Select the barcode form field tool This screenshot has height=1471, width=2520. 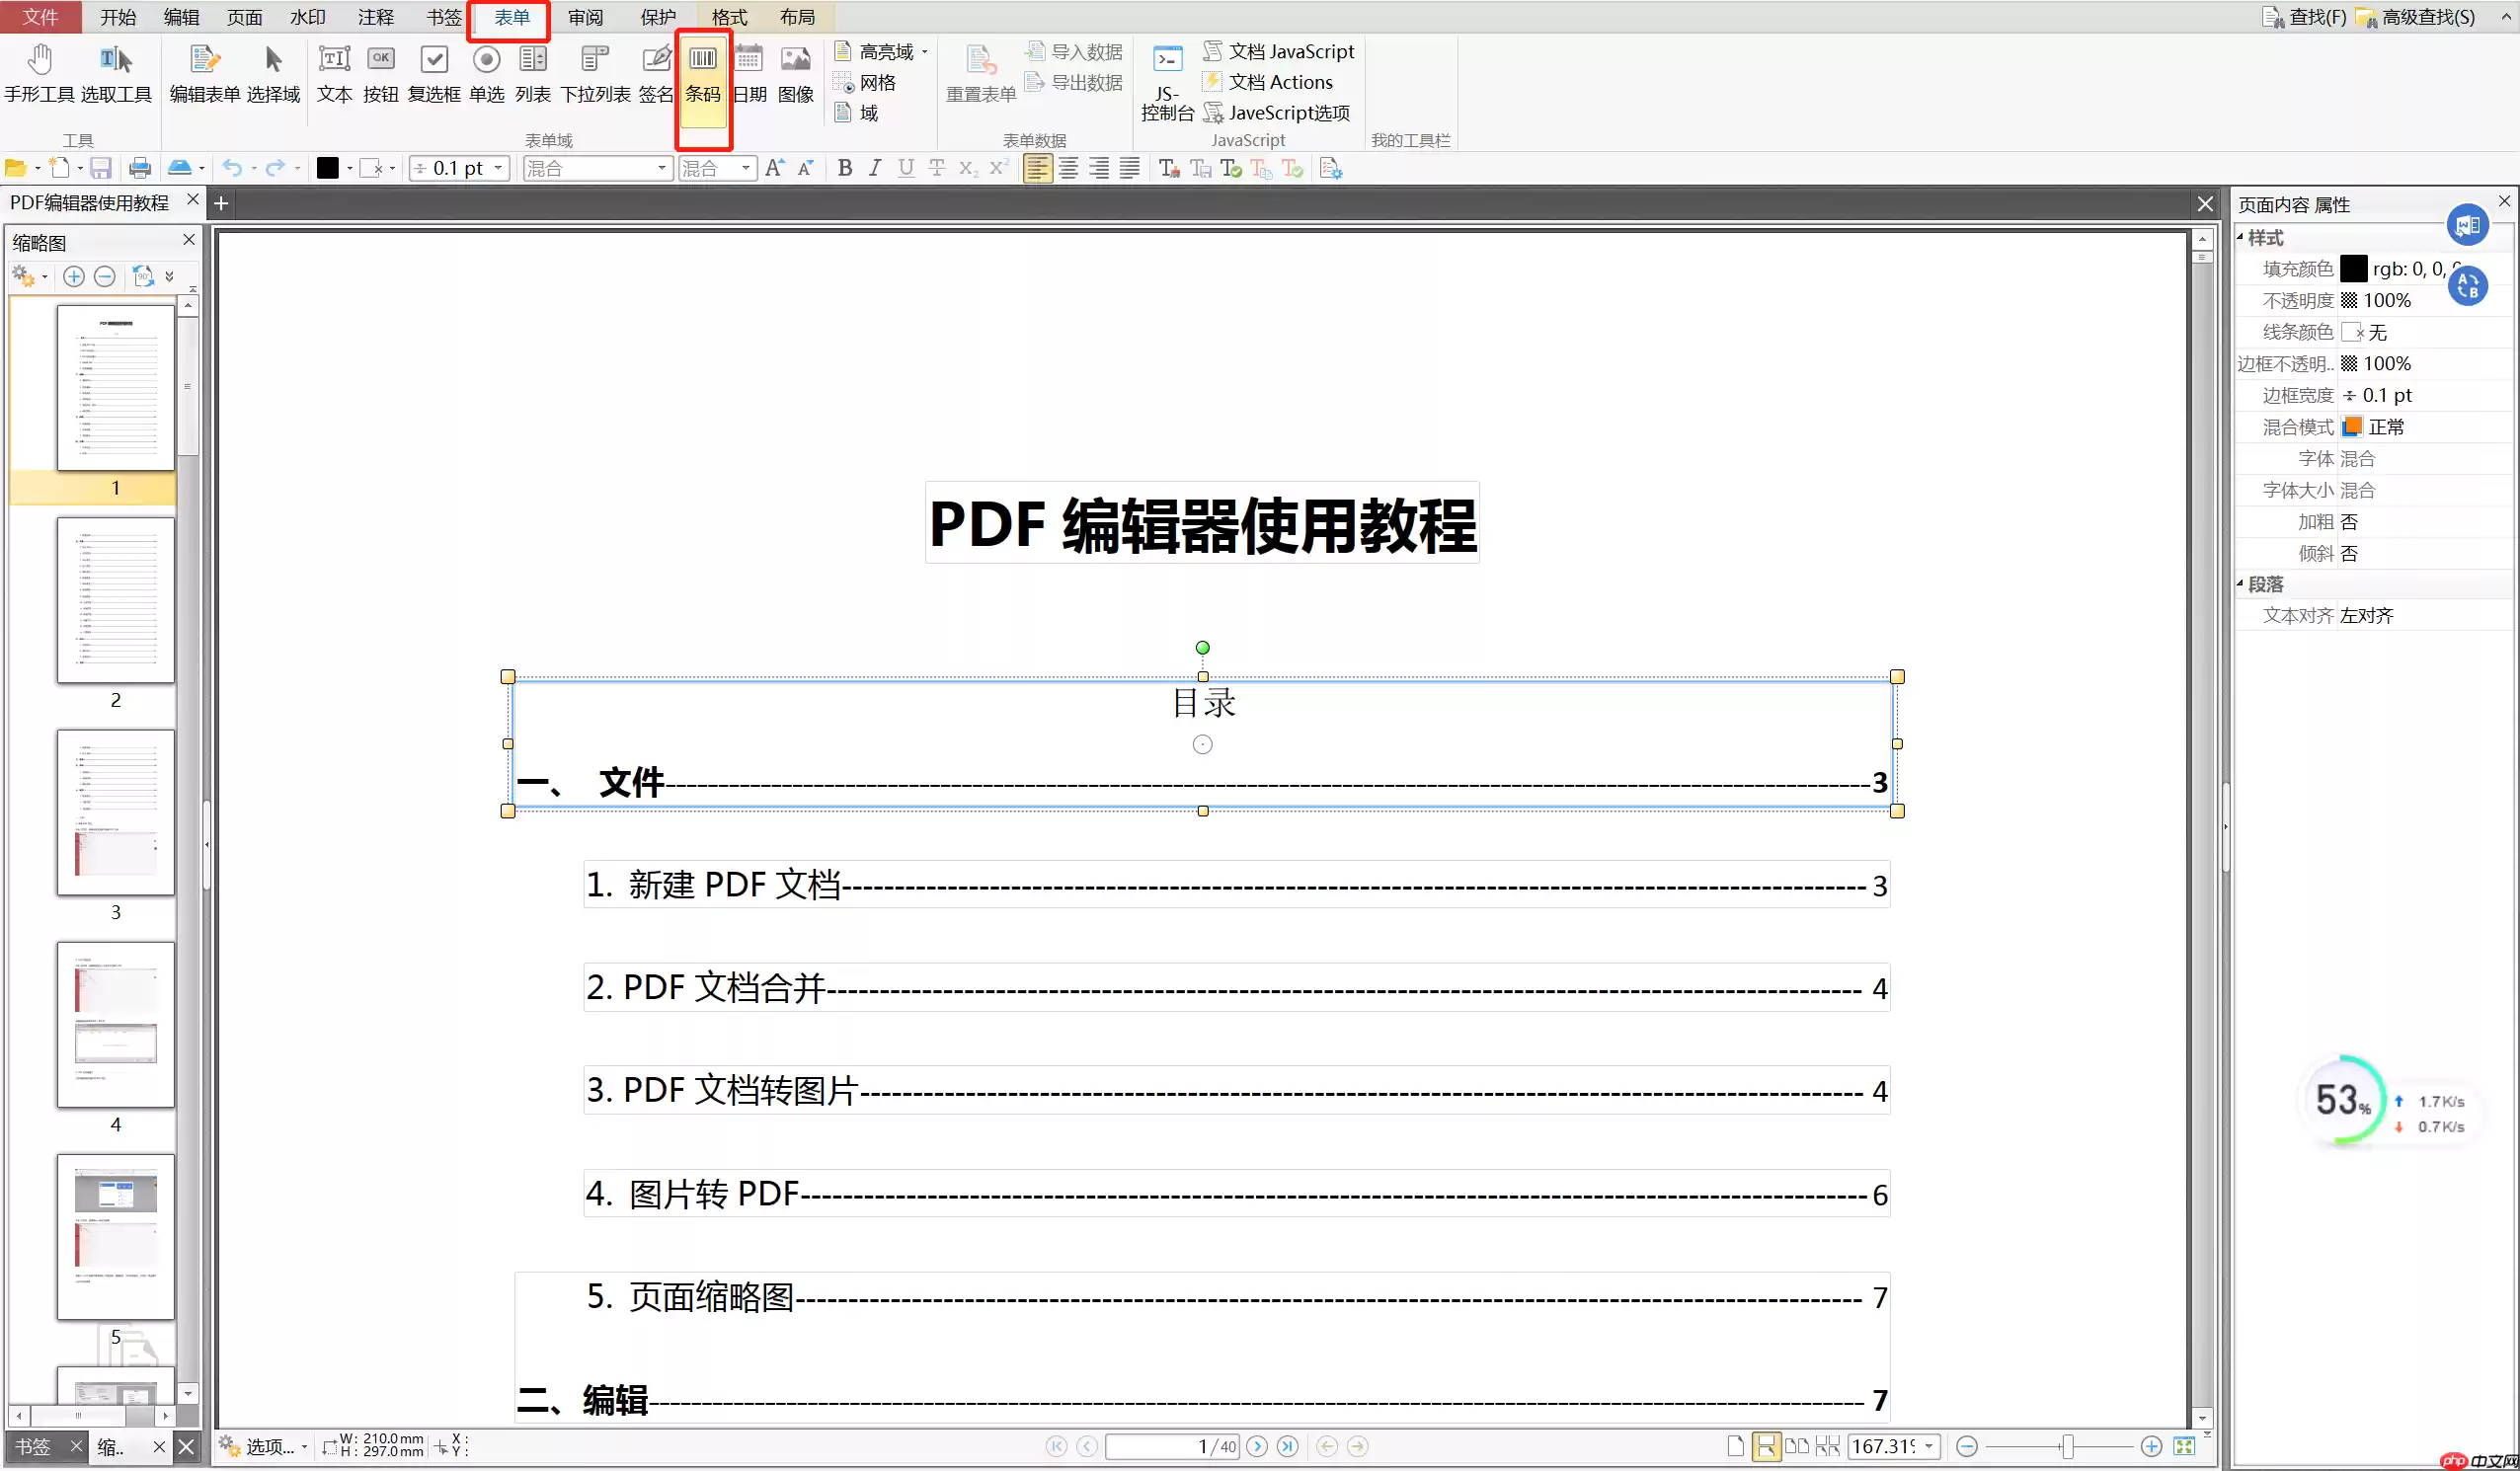(703, 75)
